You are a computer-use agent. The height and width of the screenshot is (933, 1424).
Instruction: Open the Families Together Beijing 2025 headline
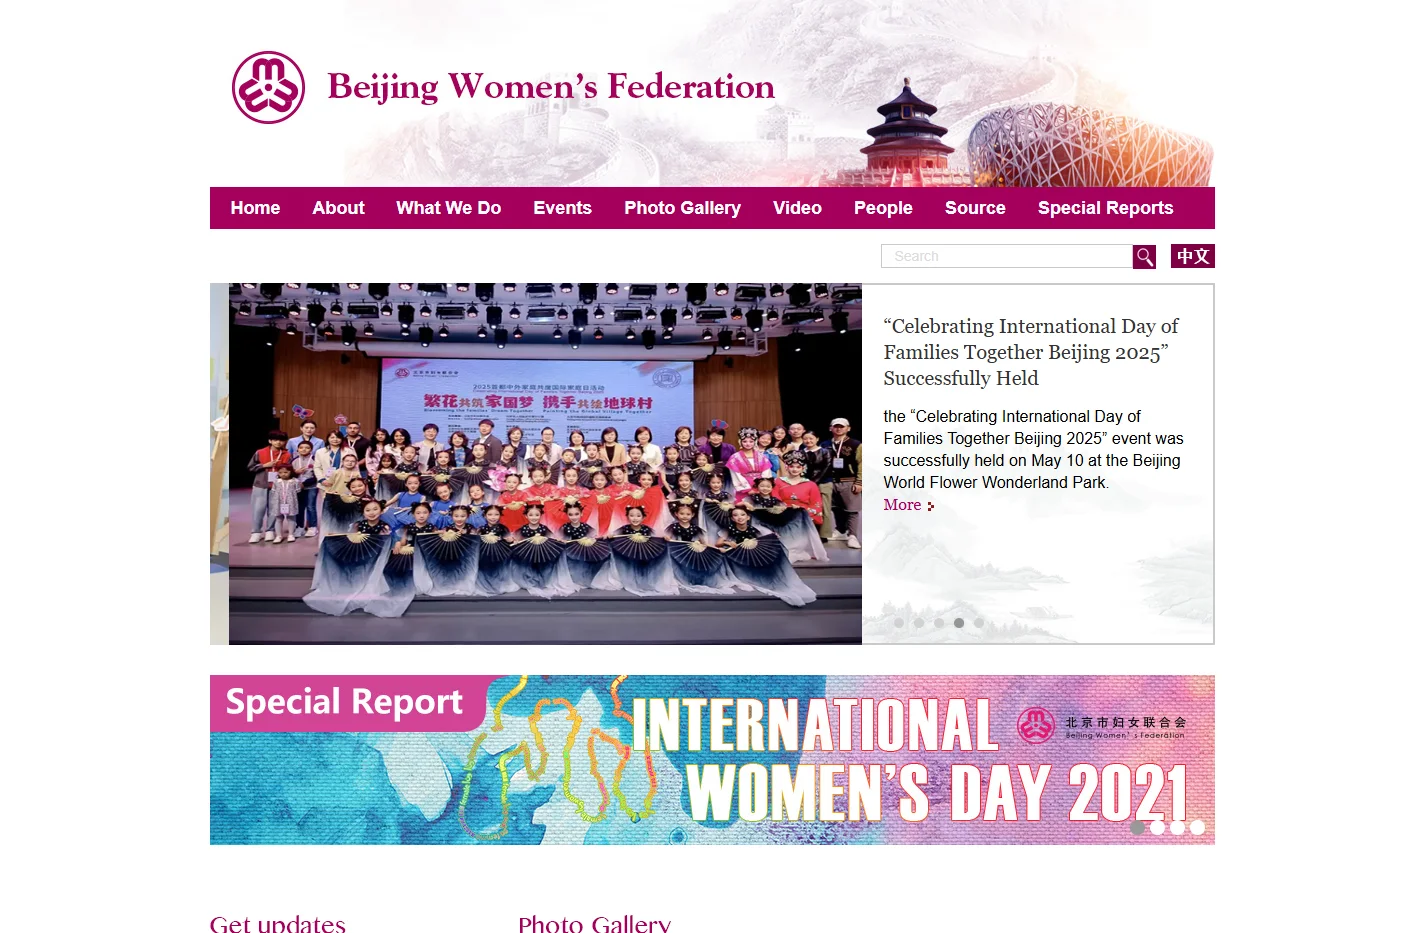pyautogui.click(x=1031, y=352)
